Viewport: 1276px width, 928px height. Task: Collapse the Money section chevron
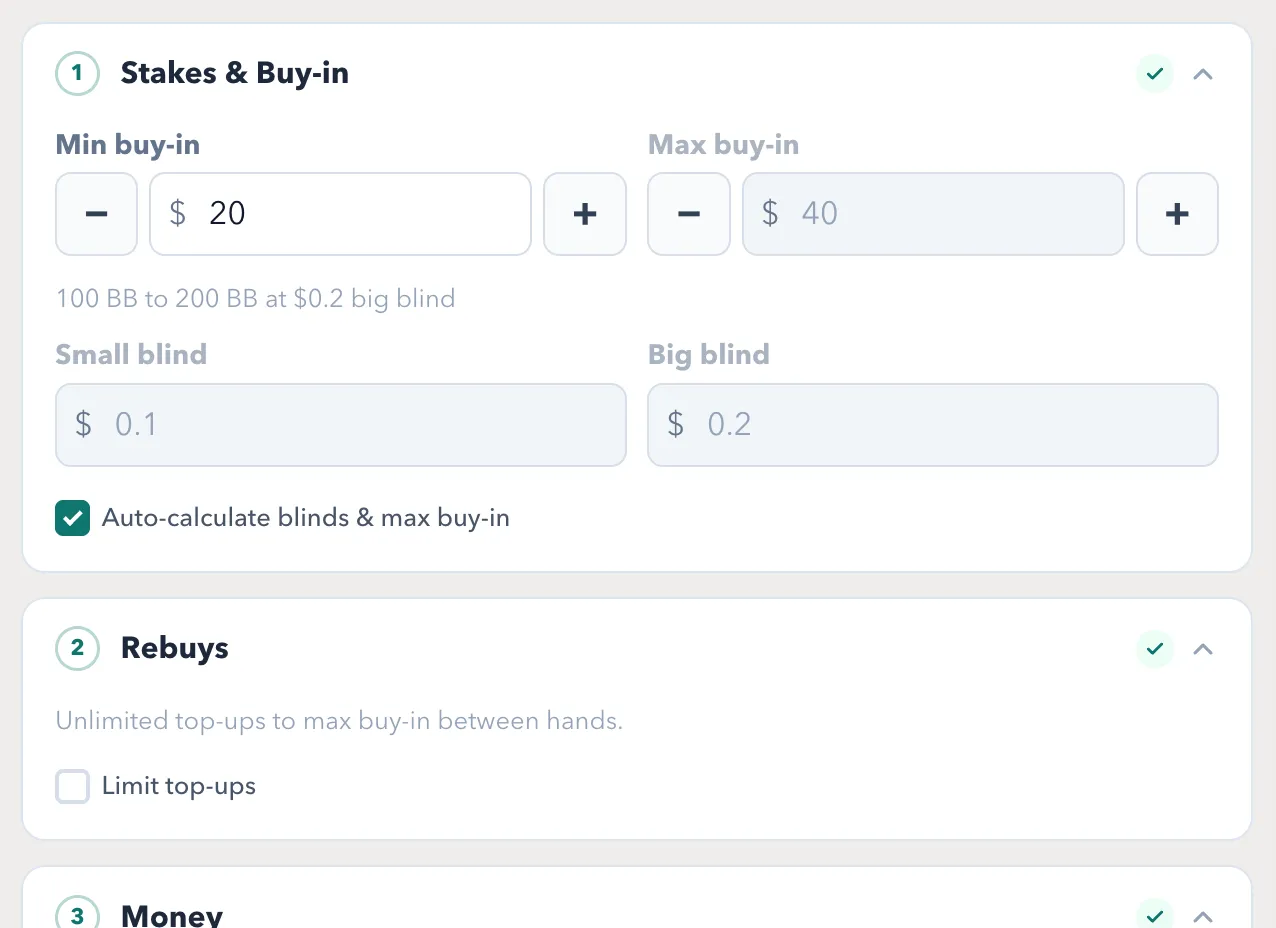[1203, 915]
